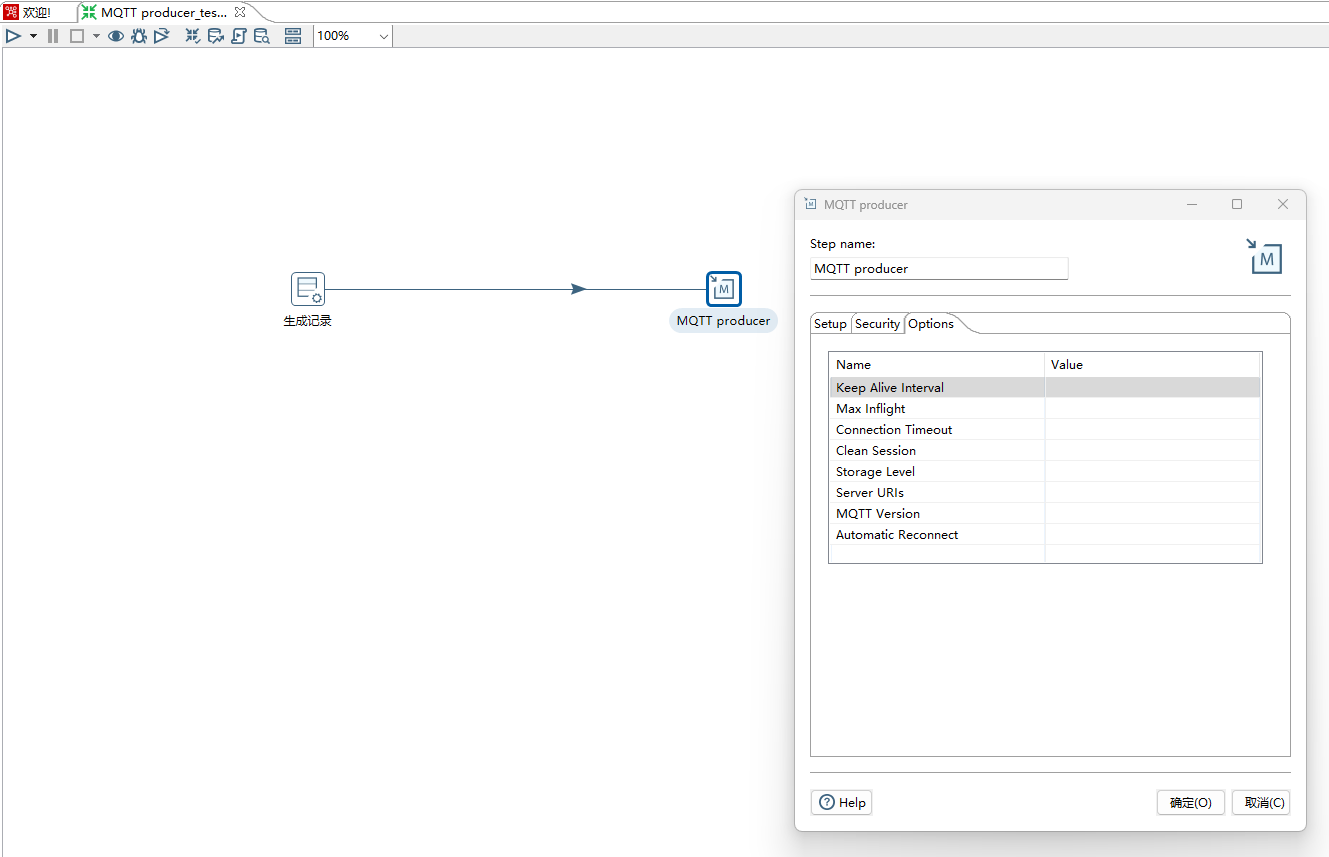Screen dimensions: 1329x857
Task: Preview the transformation with the eye icon
Action: tap(116, 36)
